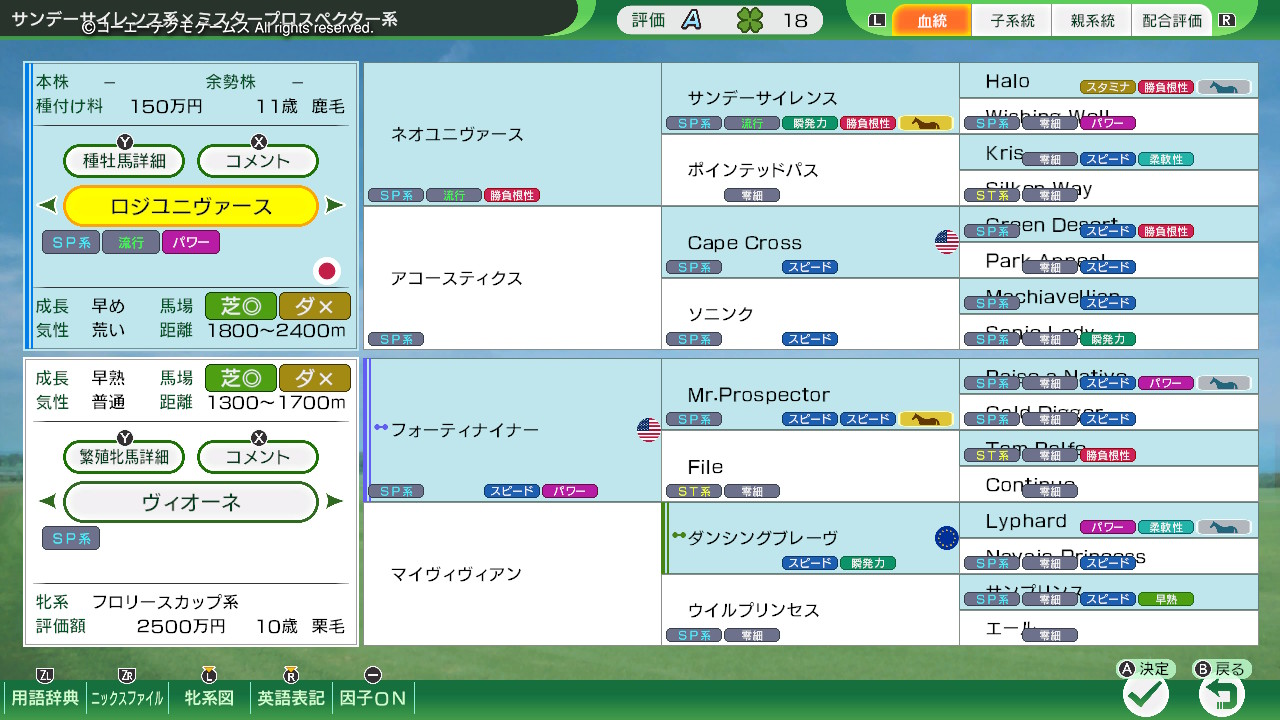Viewport: 1280px width, 720px height.
Task: Select ポインテッドパス in the pedigree
Action: click(810, 170)
